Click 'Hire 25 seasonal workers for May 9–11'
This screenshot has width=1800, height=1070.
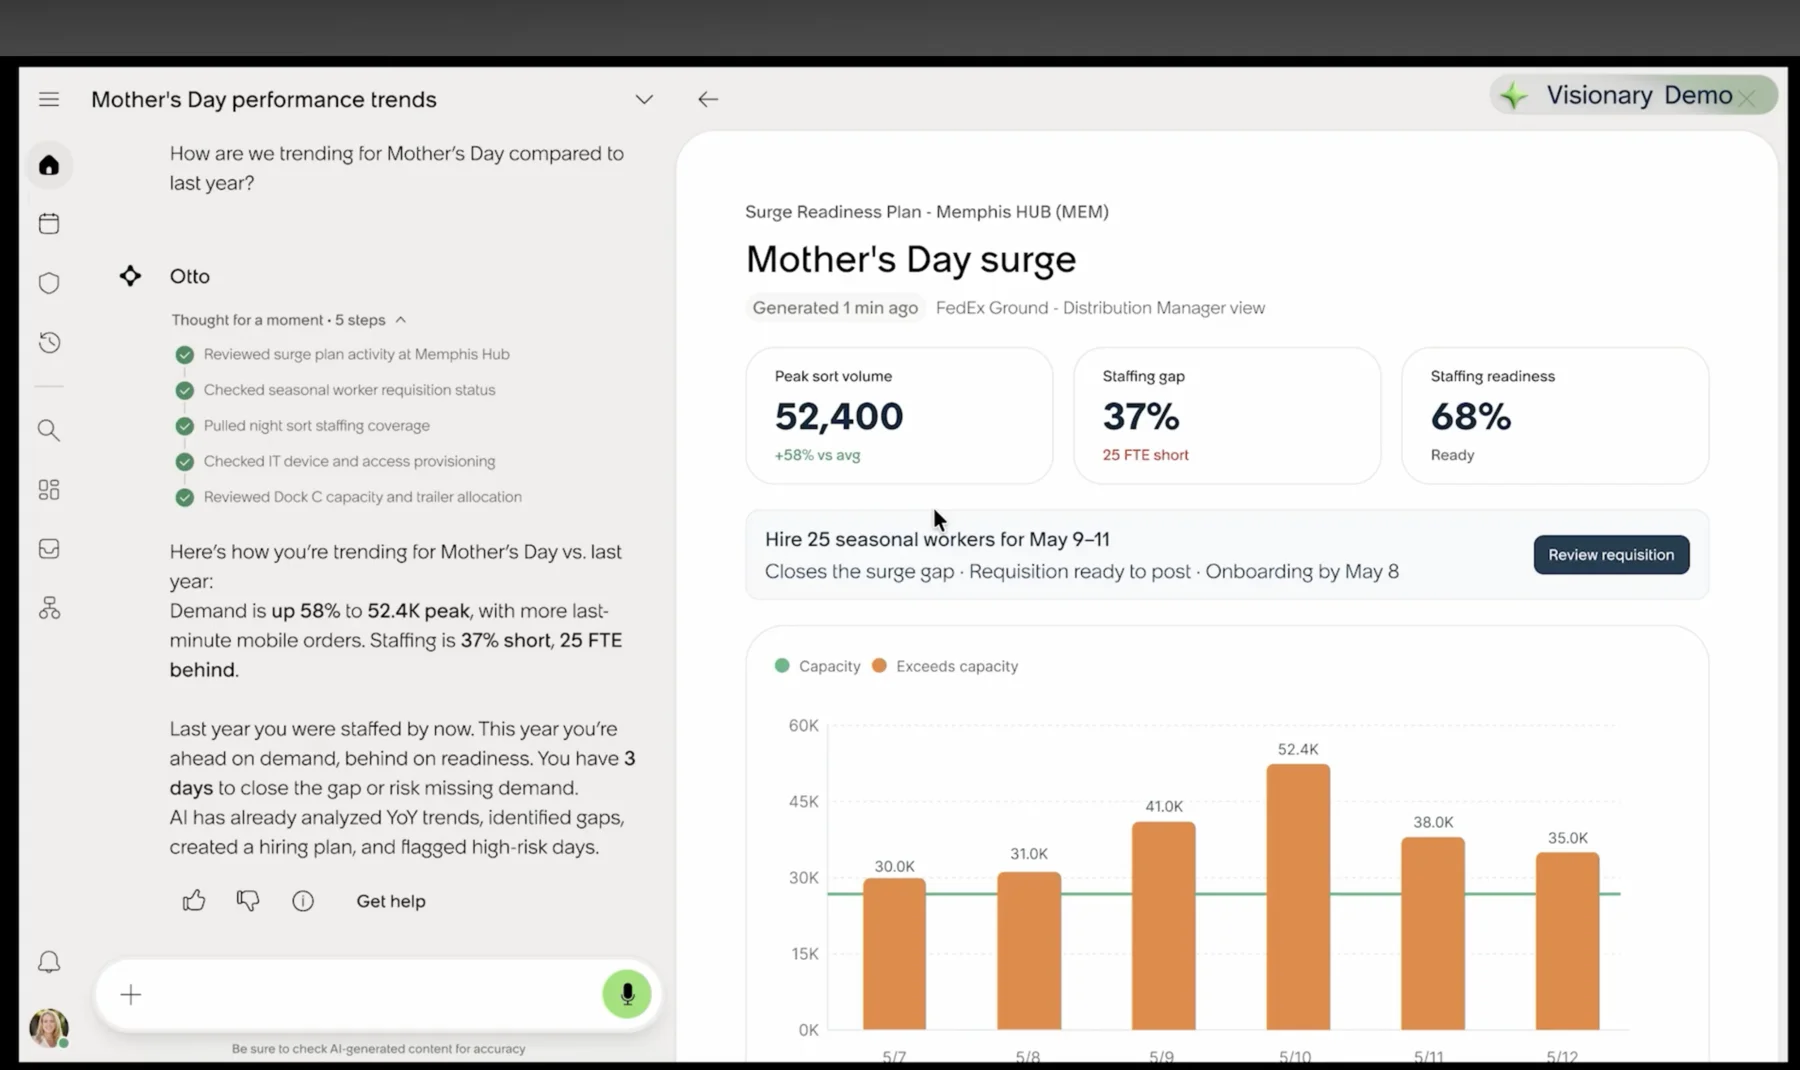coord(937,539)
